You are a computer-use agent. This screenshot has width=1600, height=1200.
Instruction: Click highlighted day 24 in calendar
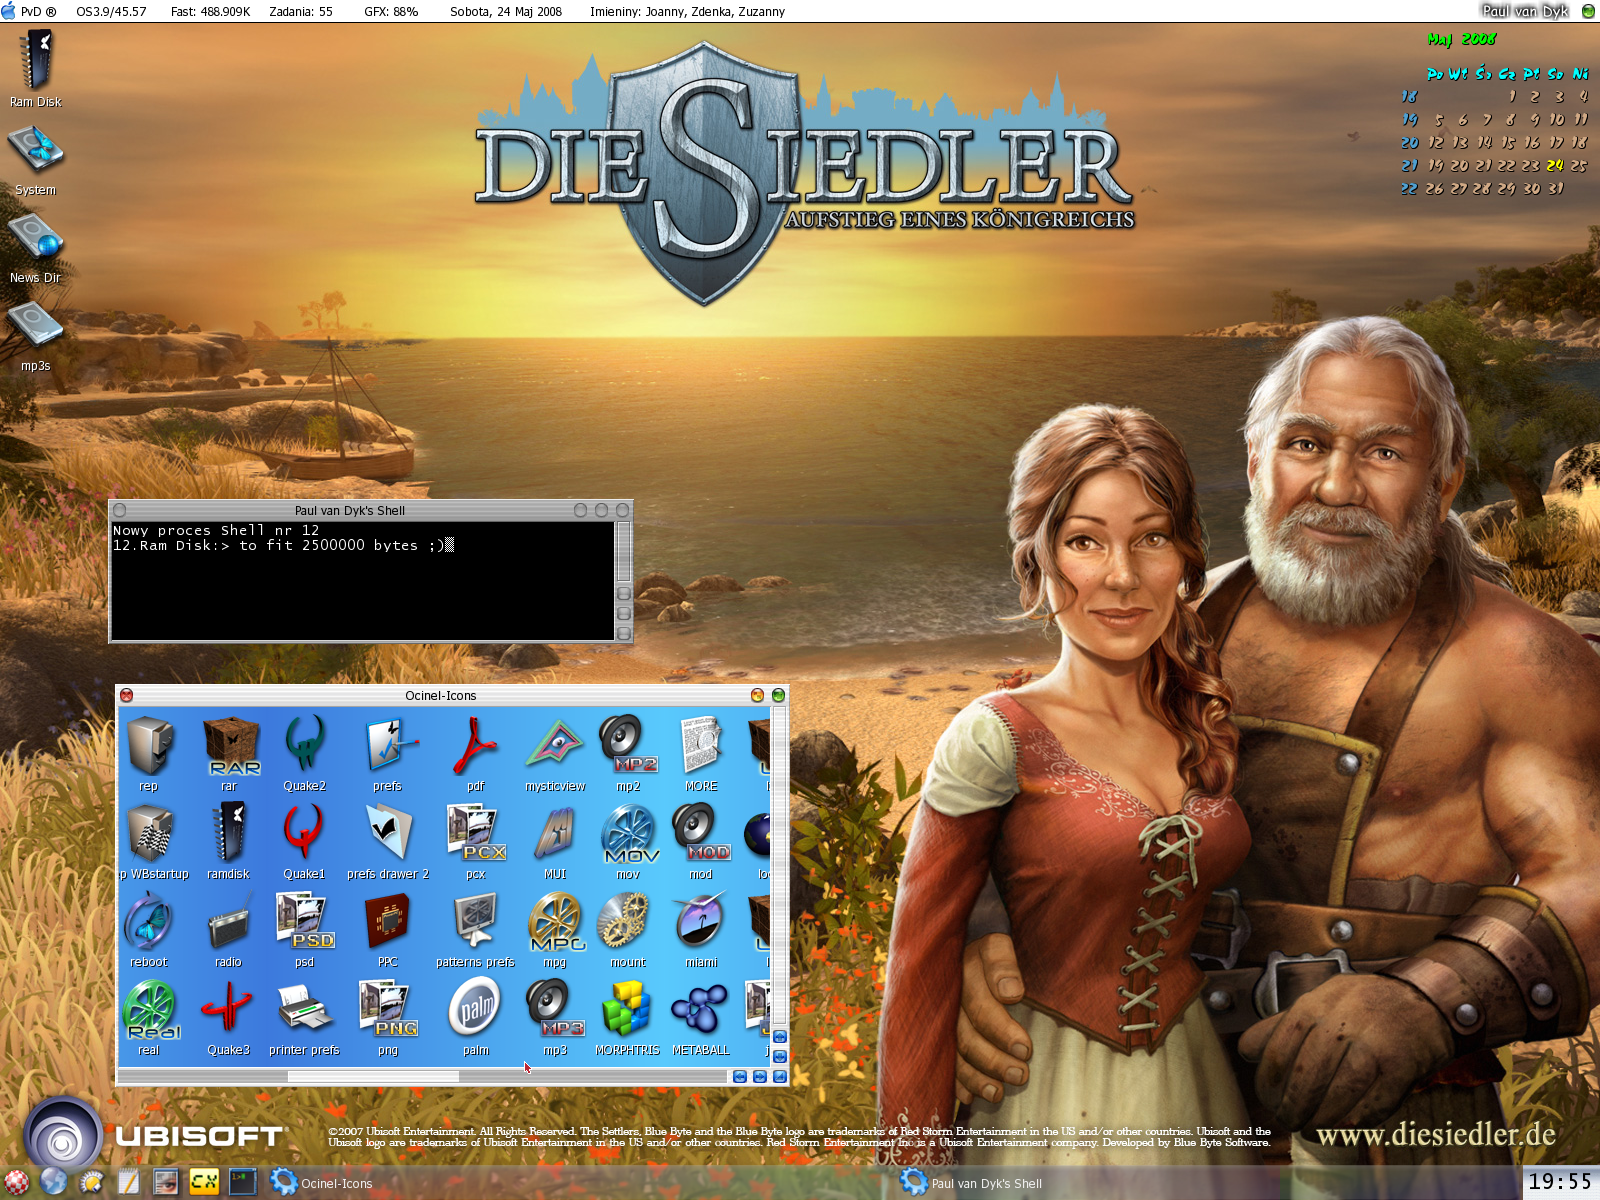click(x=1555, y=165)
